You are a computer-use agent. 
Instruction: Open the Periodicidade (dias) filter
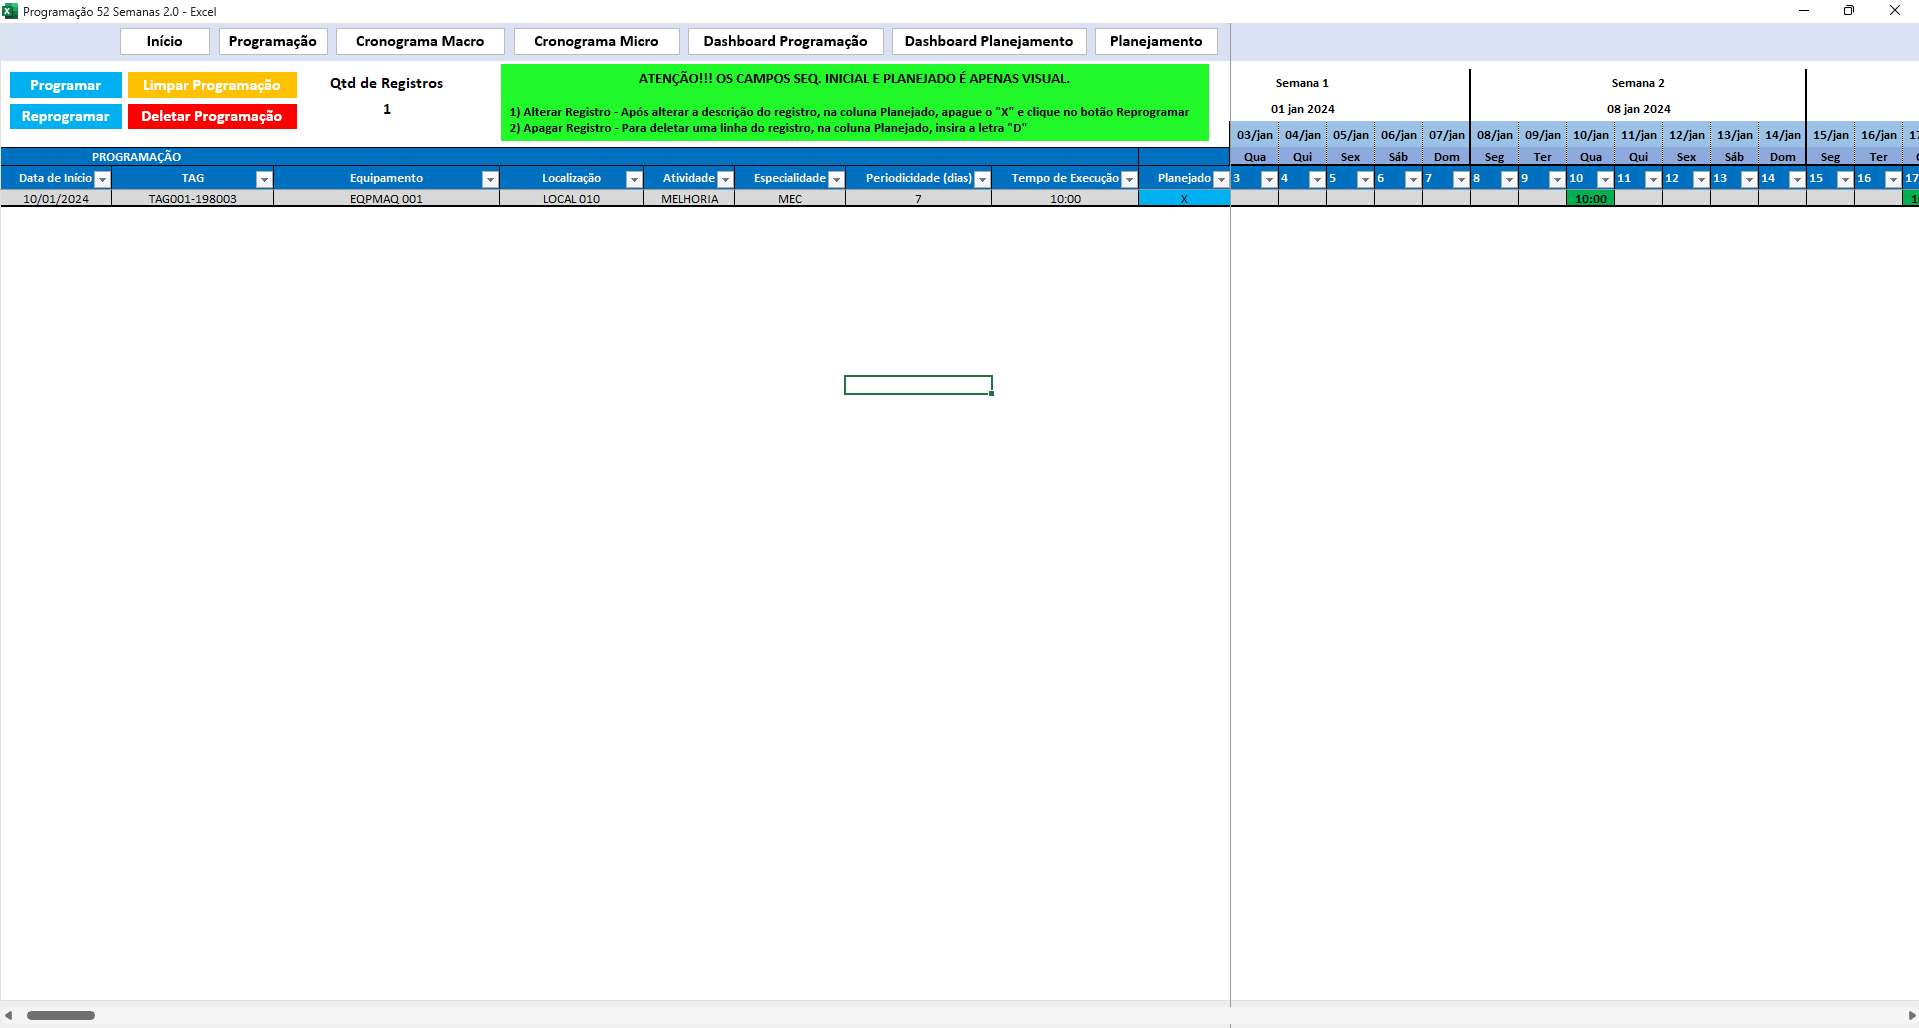coord(982,179)
